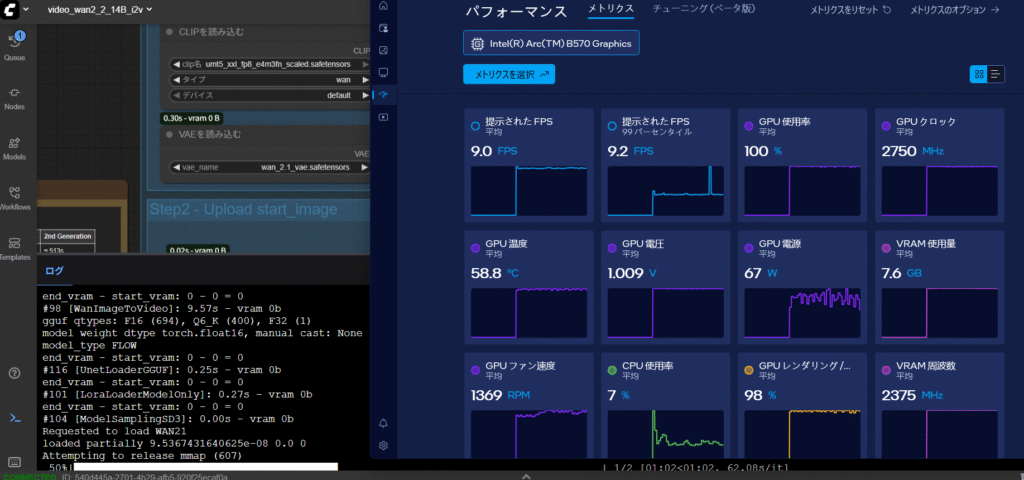Go to Home in Intel Graphics sidebar
The image size is (1024, 480).
(x=383, y=6)
